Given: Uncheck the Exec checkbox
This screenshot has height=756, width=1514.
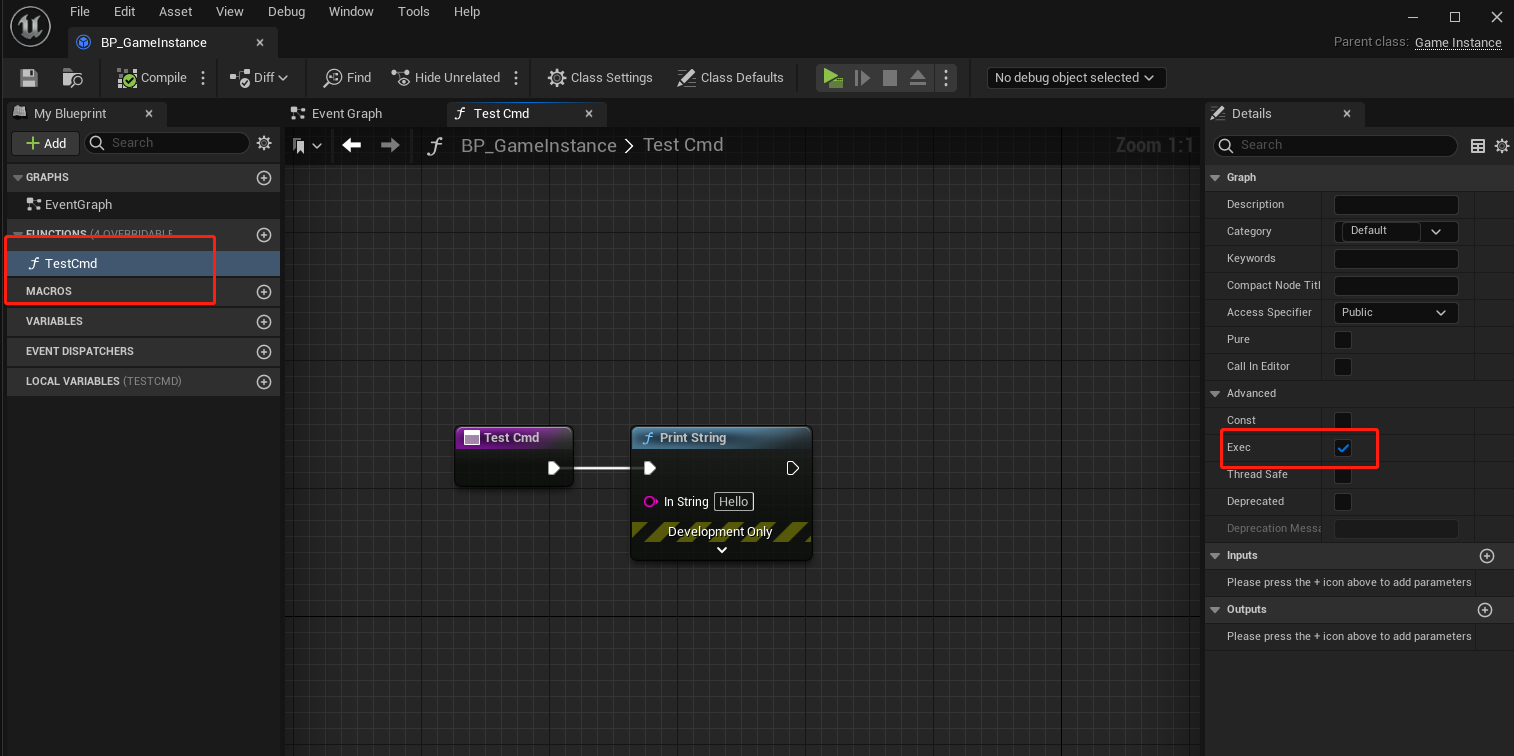Looking at the screenshot, I should tap(1343, 448).
